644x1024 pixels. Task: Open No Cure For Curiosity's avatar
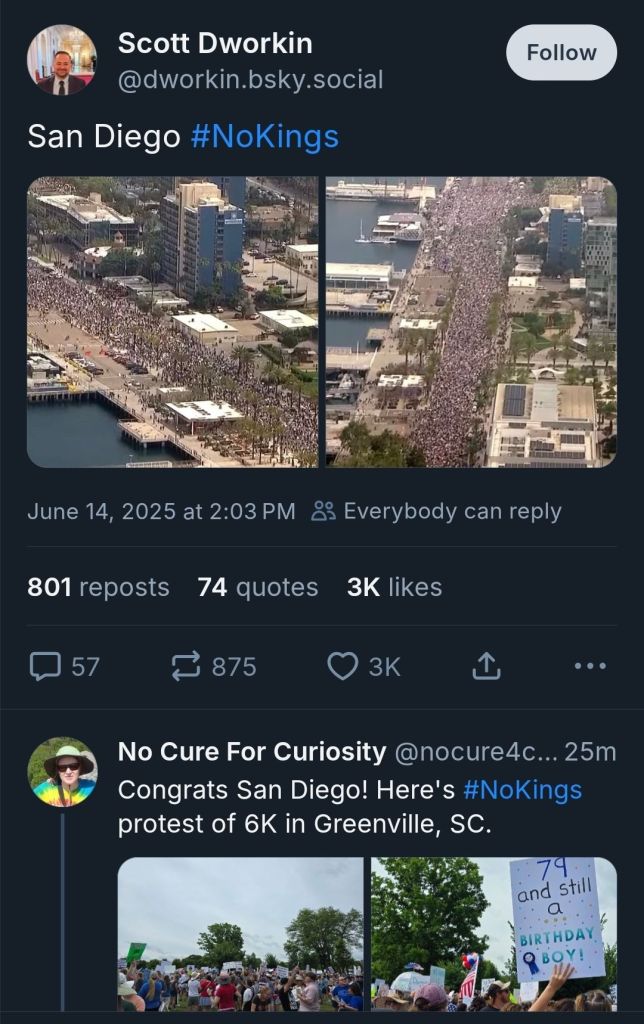[x=62, y=772]
